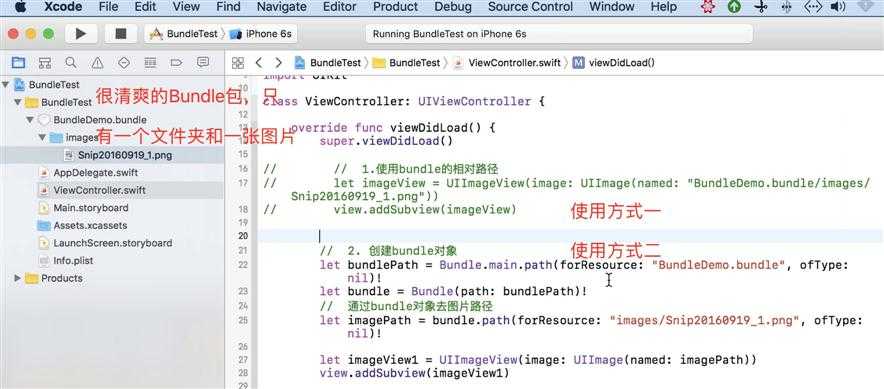Choose iPhone 6s run destination
The height and width of the screenshot is (389, 884).
click(261, 34)
